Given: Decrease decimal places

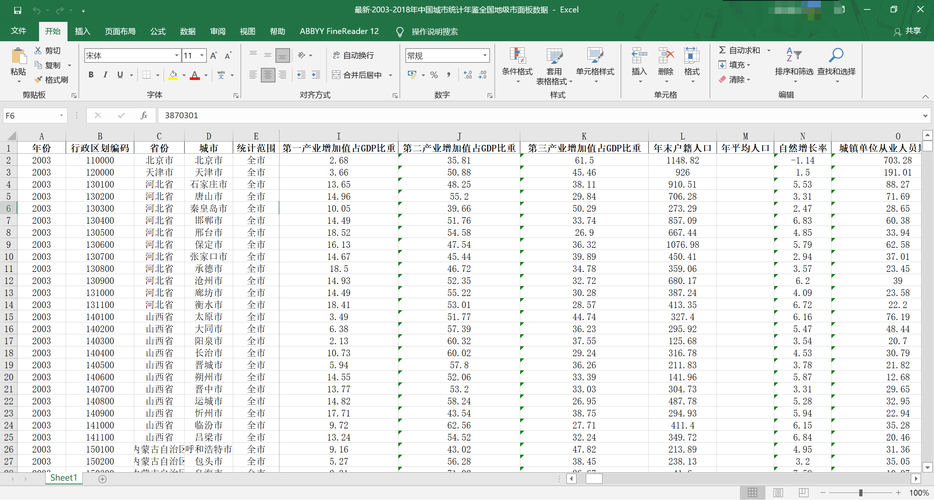Looking at the screenshot, I should pos(482,75).
